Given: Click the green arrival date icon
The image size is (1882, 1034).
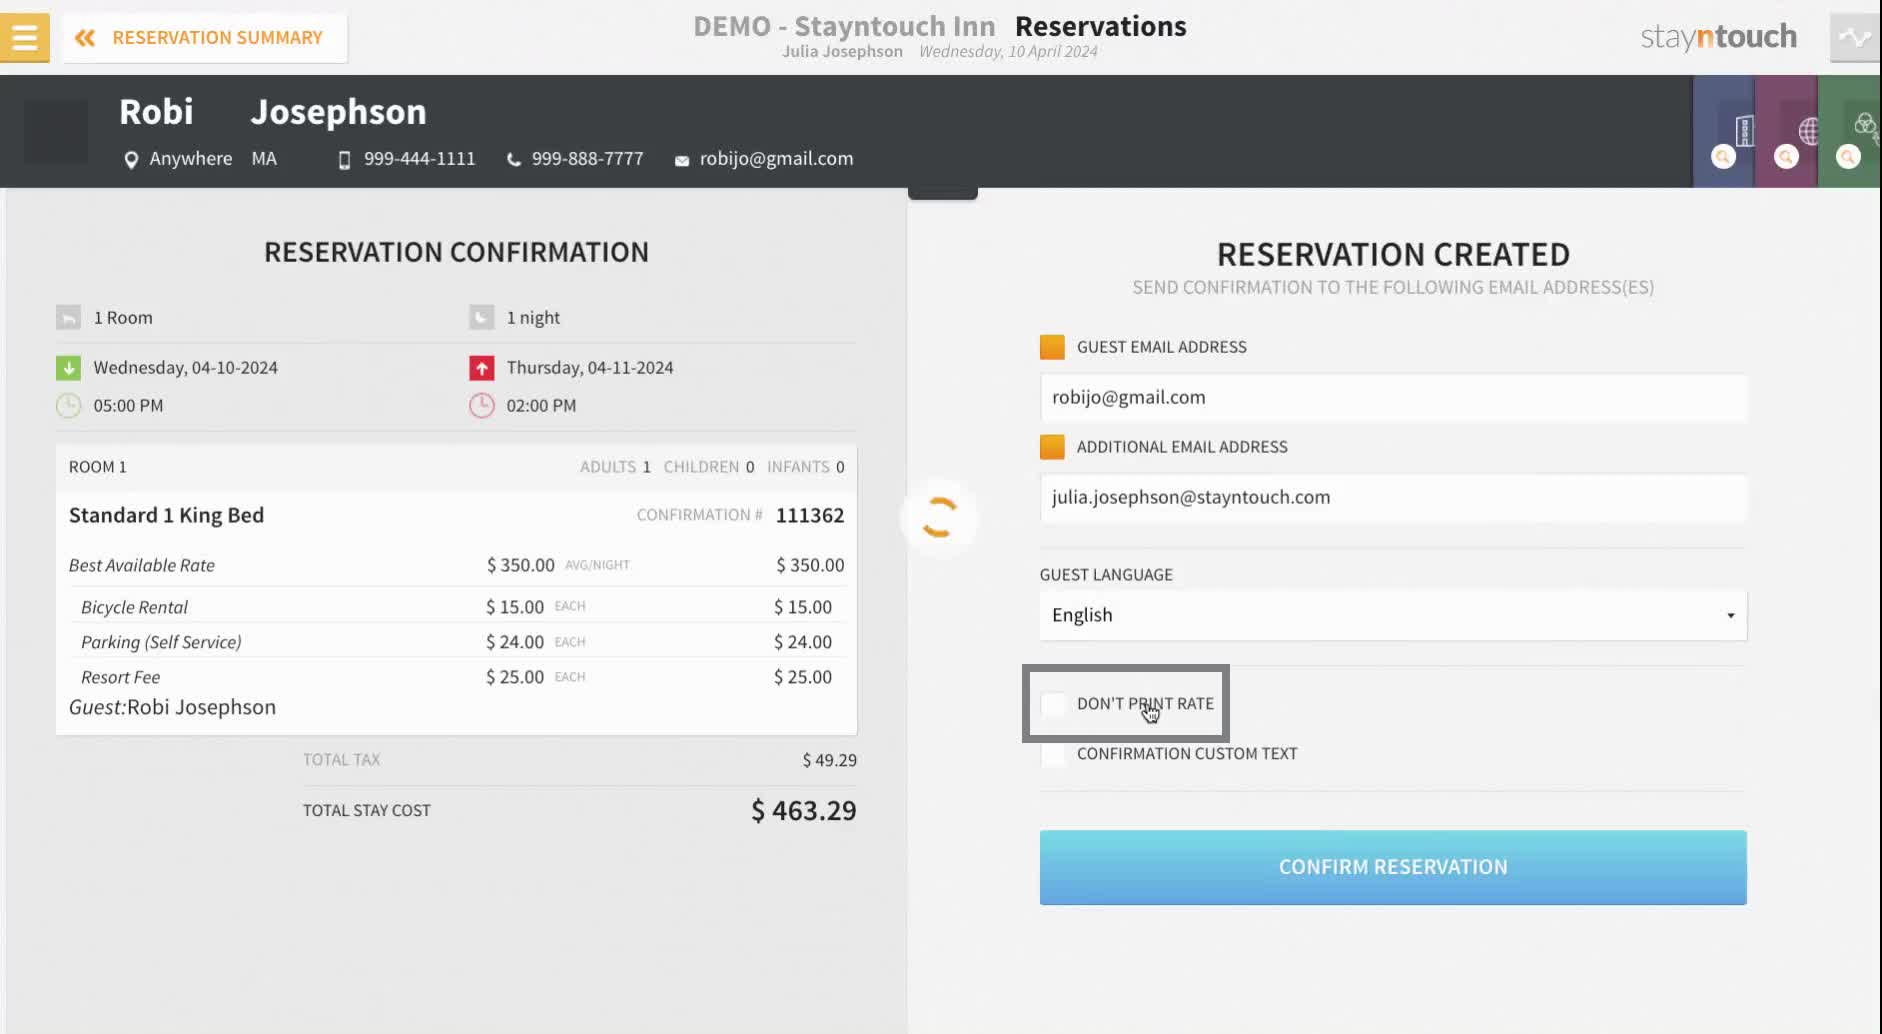Looking at the screenshot, I should click(x=68, y=368).
